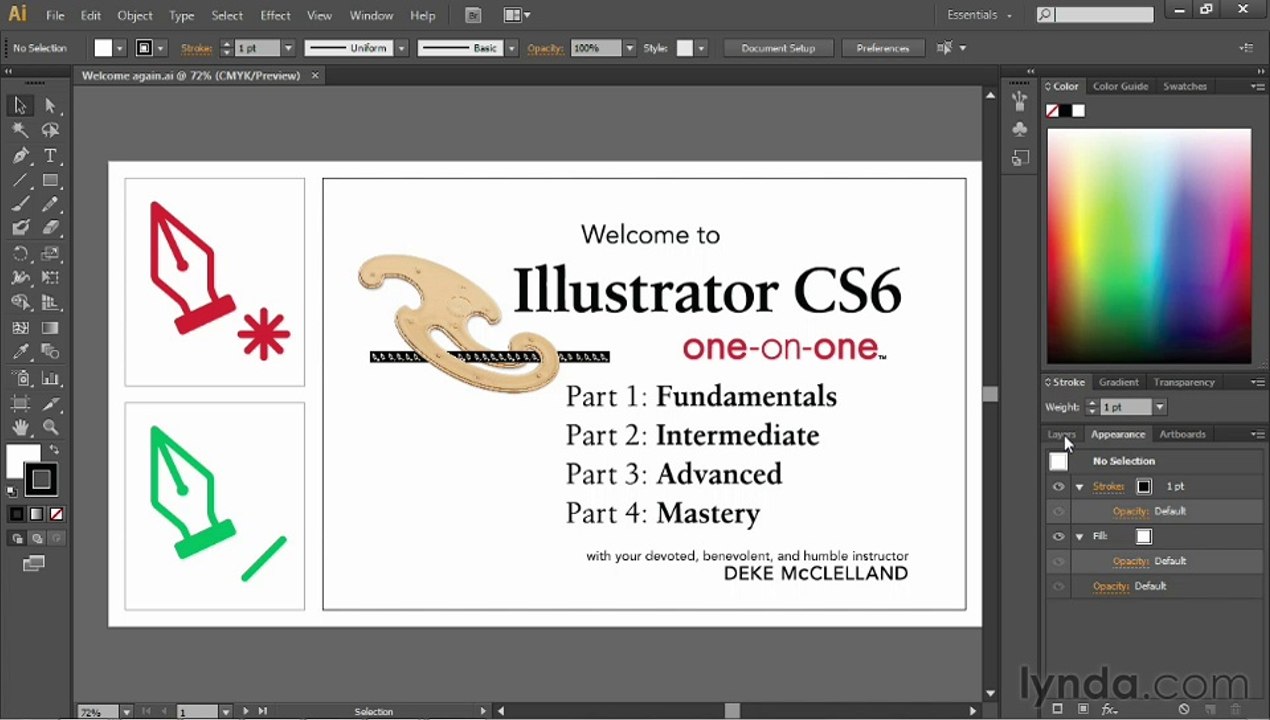Image resolution: width=1270 pixels, height=720 pixels.
Task: Click the white swatch in Color panel
Action: point(1078,111)
